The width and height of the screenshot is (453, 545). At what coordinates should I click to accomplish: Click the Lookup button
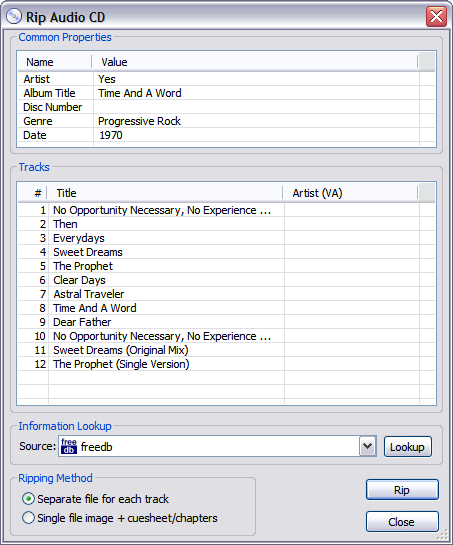[x=407, y=447]
